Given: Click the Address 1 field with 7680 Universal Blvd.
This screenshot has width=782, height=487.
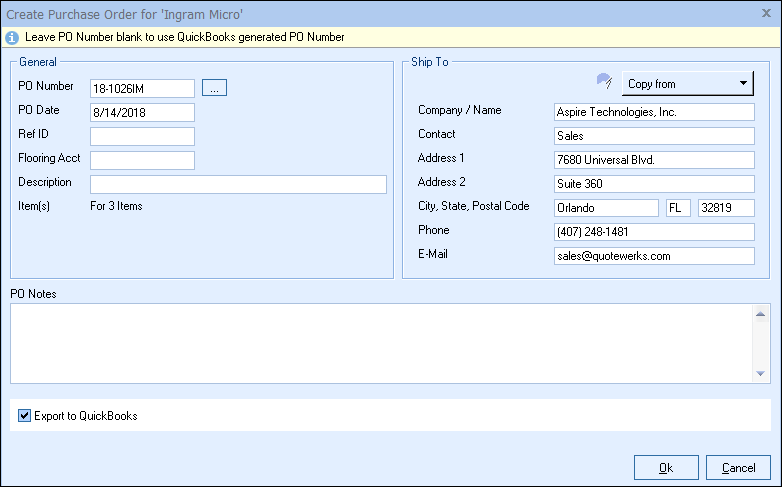Looking at the screenshot, I should [654, 160].
